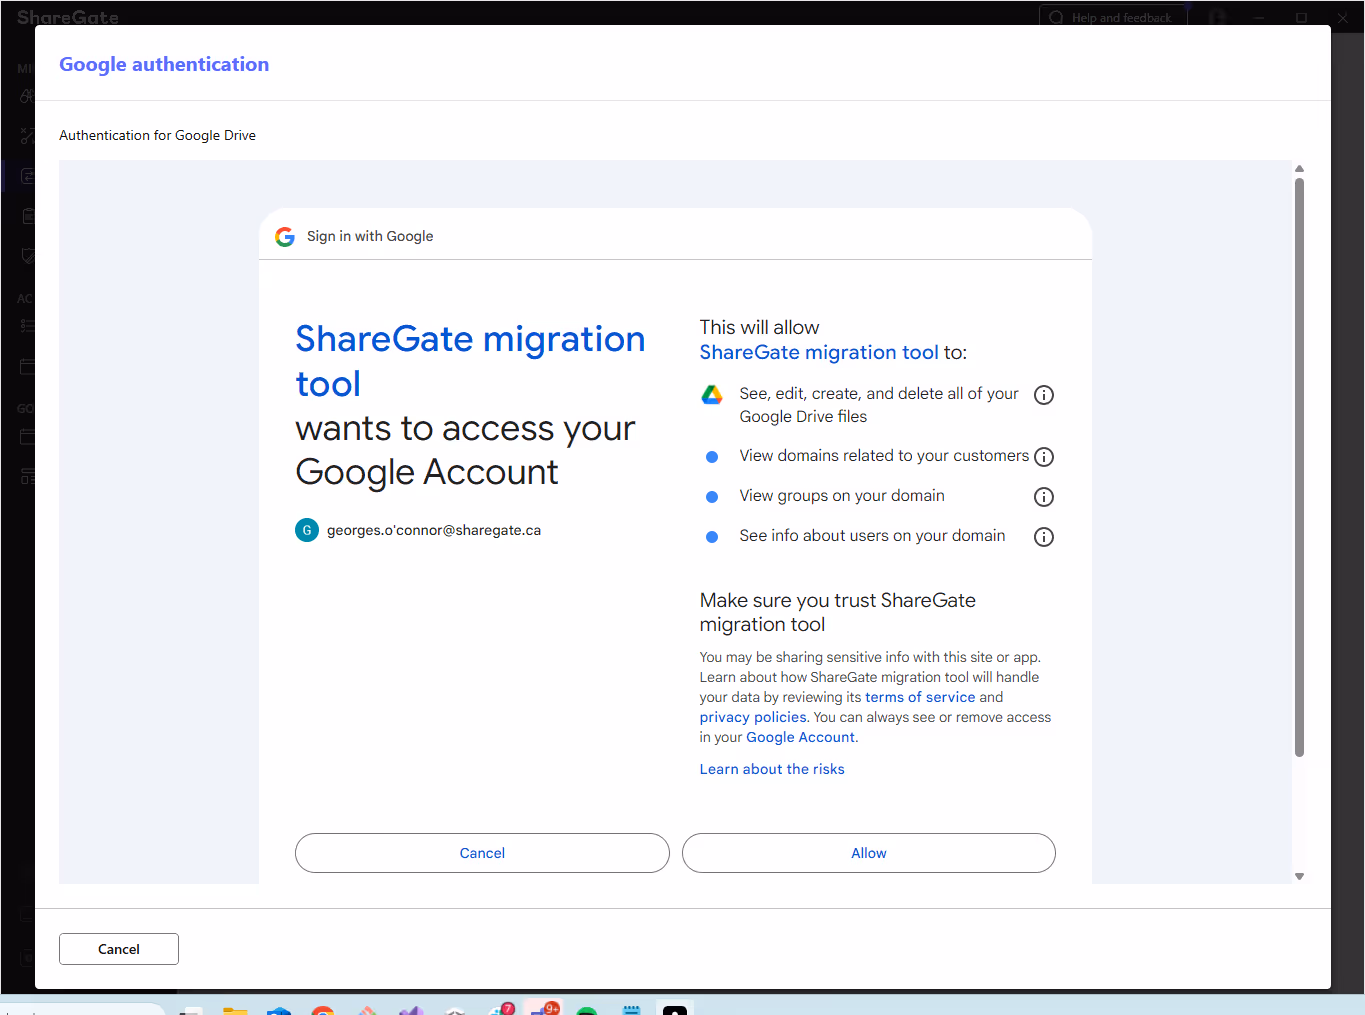This screenshot has height=1015, width=1365.
Task: Click the Google G logo in the sign-in header
Action: (285, 237)
